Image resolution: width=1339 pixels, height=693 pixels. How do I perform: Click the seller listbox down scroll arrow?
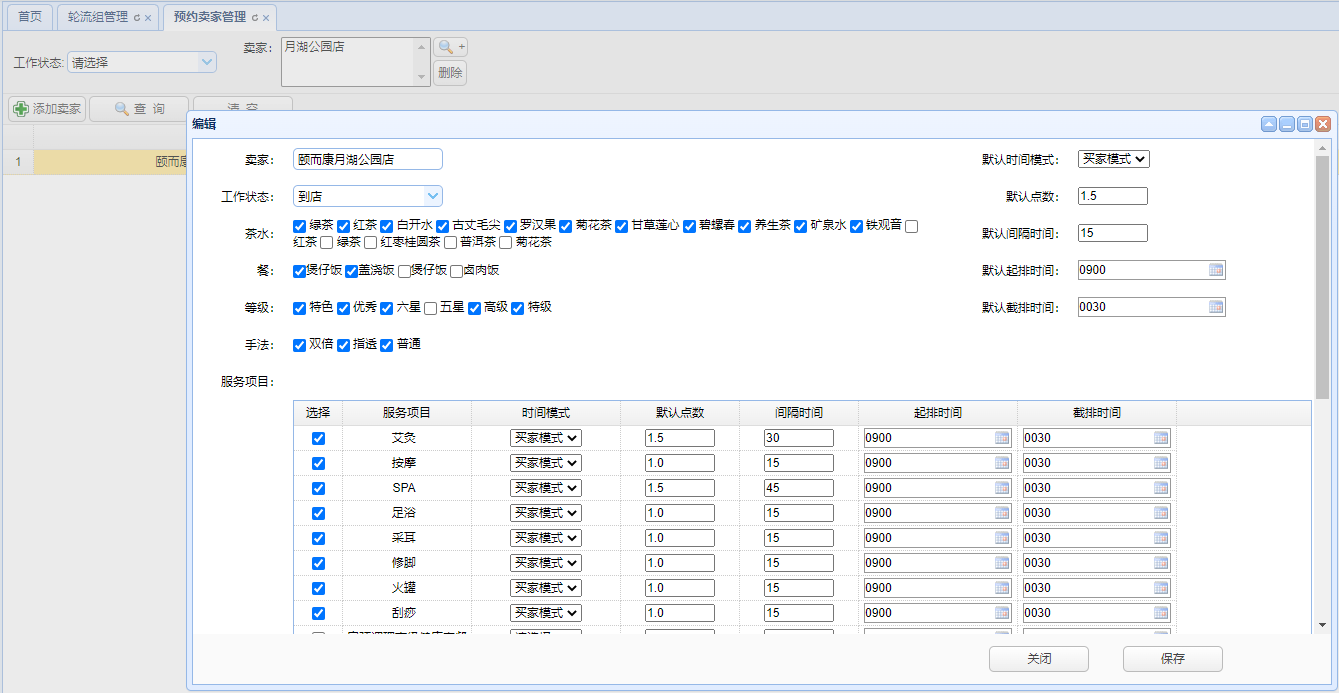[x=422, y=77]
